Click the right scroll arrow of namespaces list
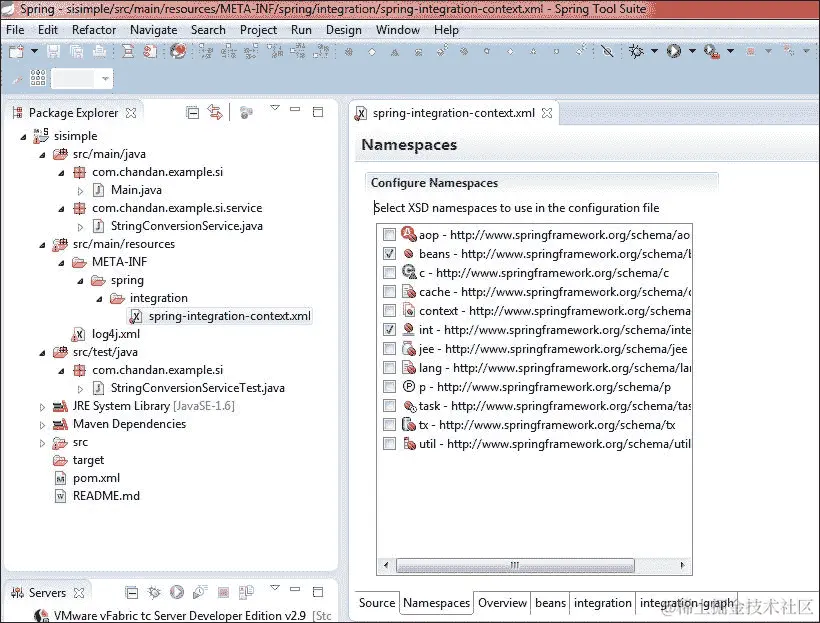 pyautogui.click(x=682, y=565)
